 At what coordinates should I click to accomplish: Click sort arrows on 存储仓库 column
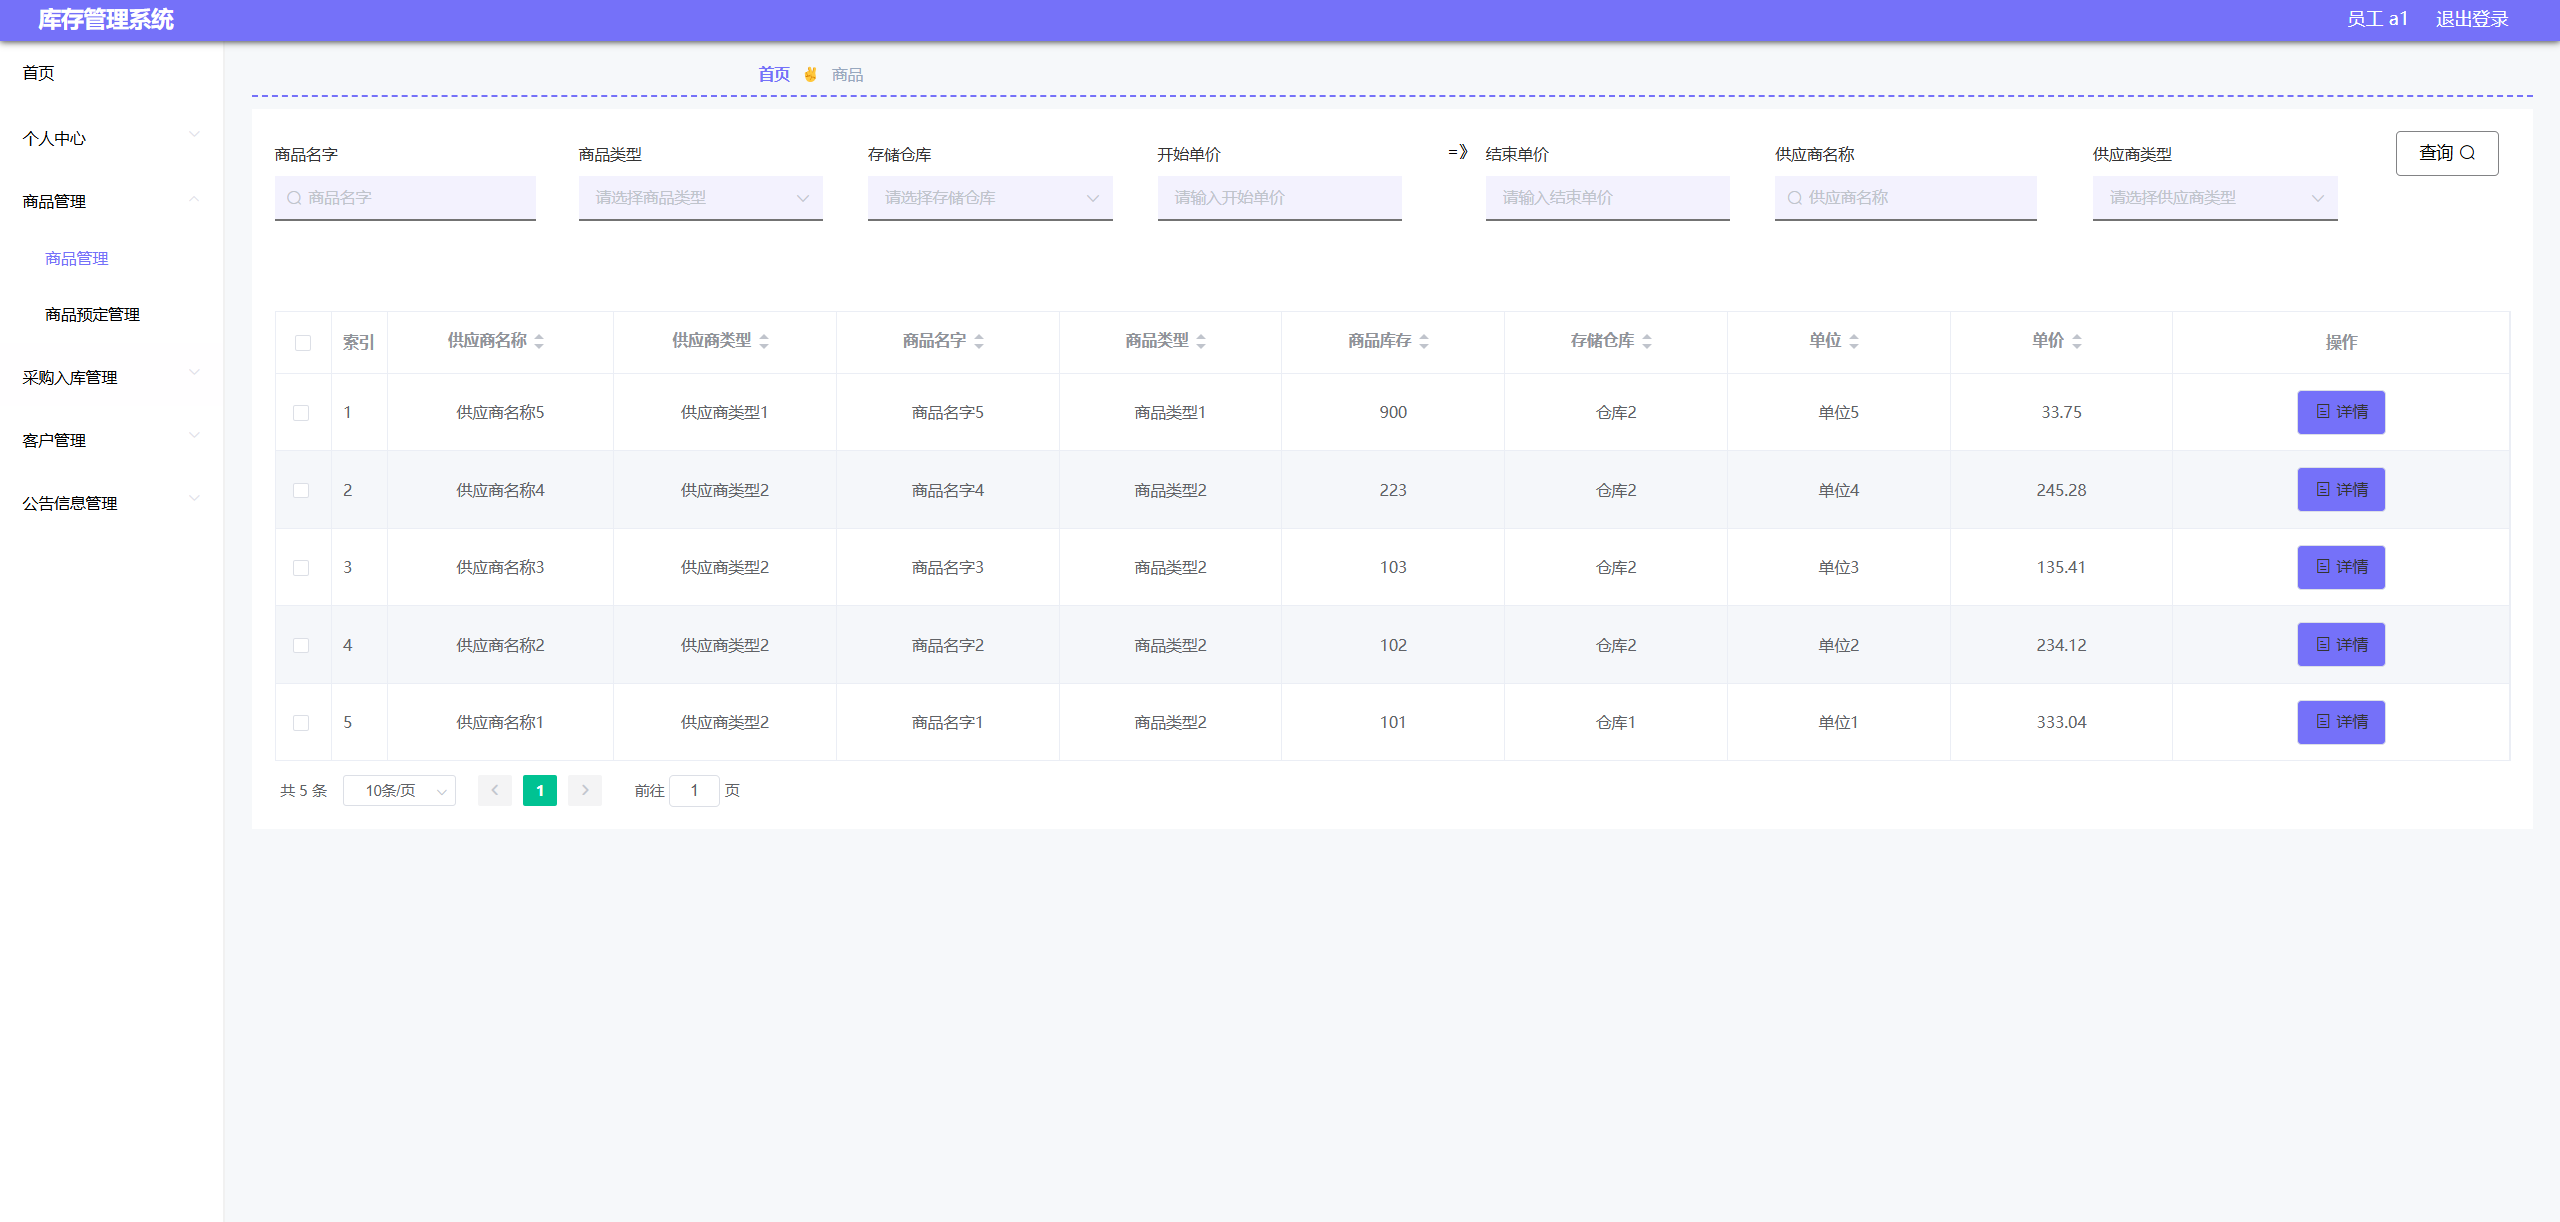point(1647,342)
